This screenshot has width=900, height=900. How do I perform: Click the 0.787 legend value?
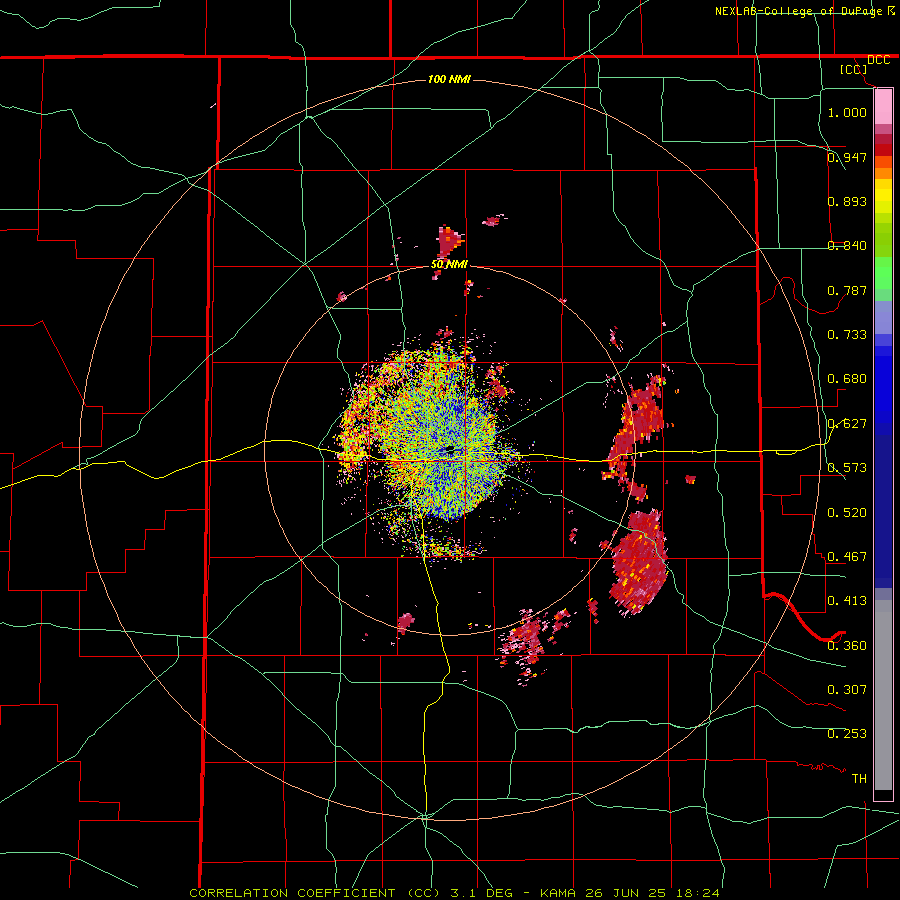[847, 290]
